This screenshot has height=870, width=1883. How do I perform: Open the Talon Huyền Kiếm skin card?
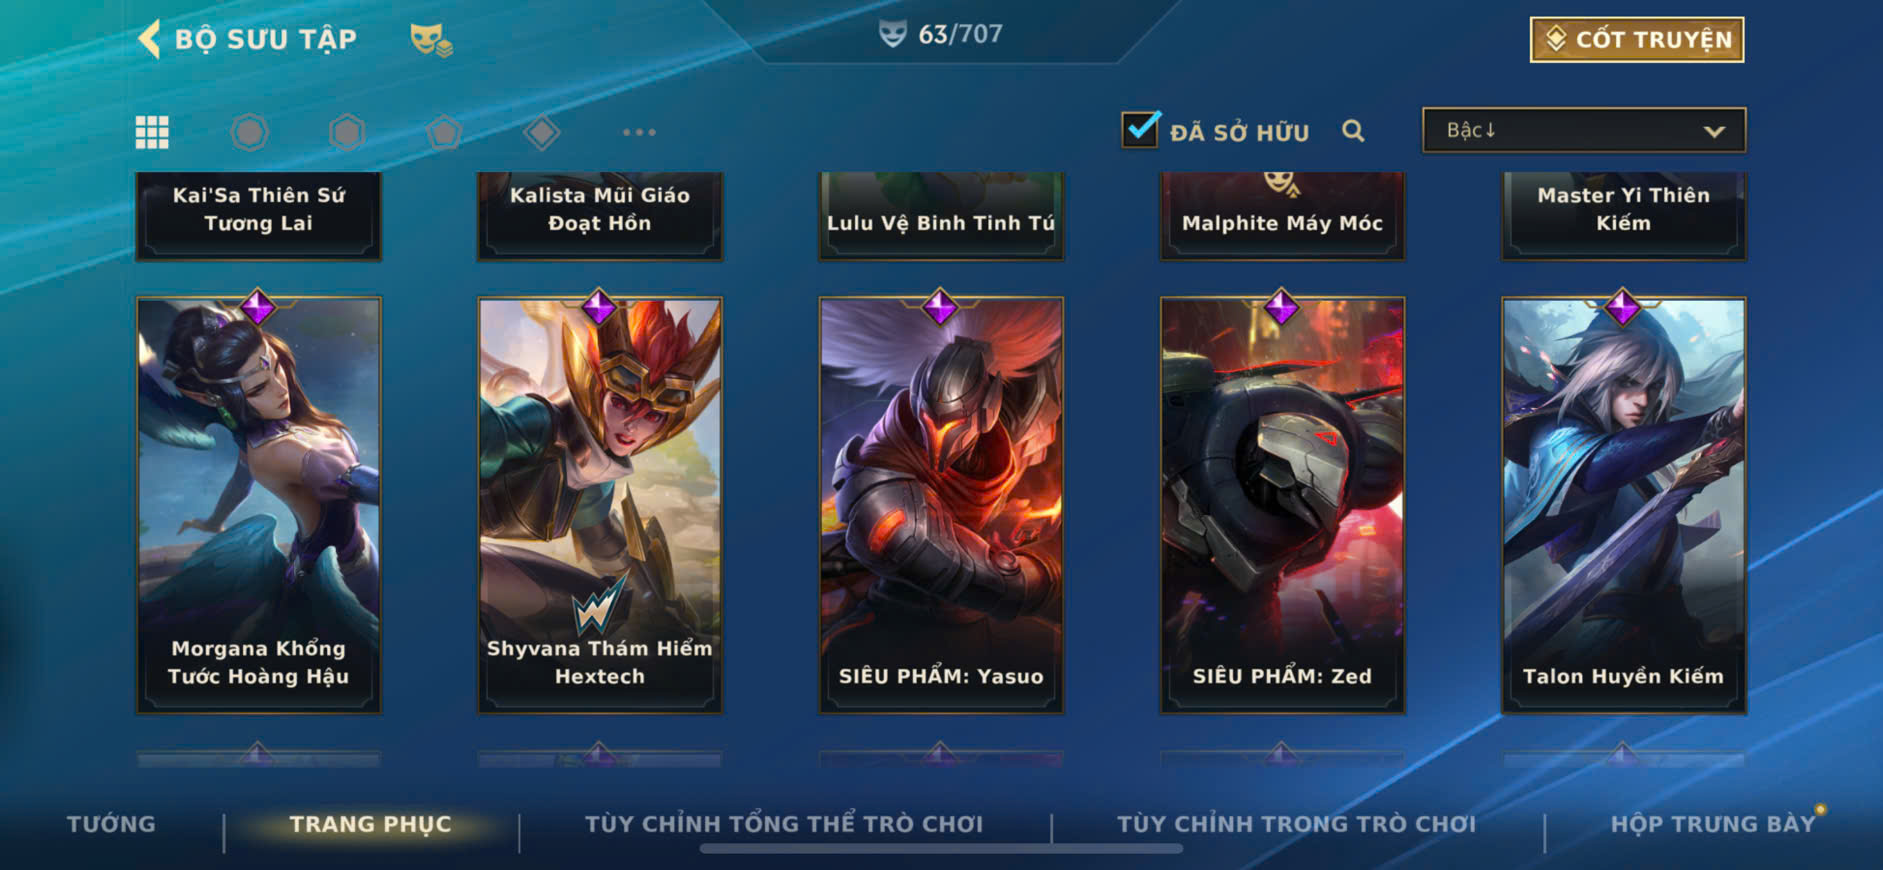pos(1624,505)
